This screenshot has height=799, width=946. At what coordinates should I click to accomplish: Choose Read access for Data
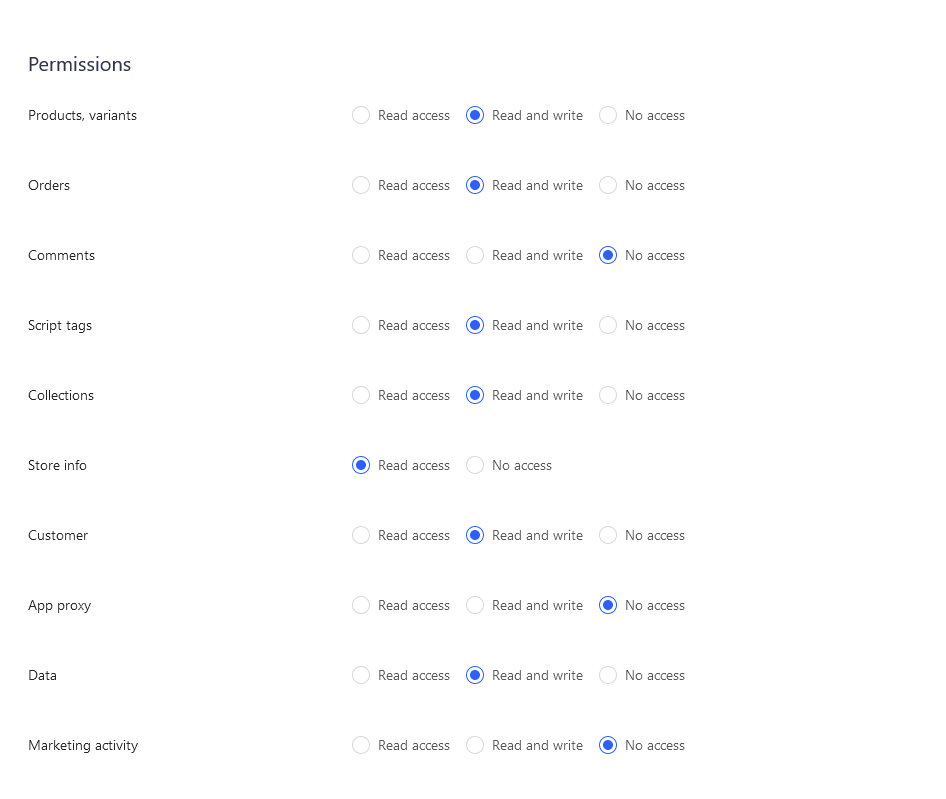click(x=361, y=675)
